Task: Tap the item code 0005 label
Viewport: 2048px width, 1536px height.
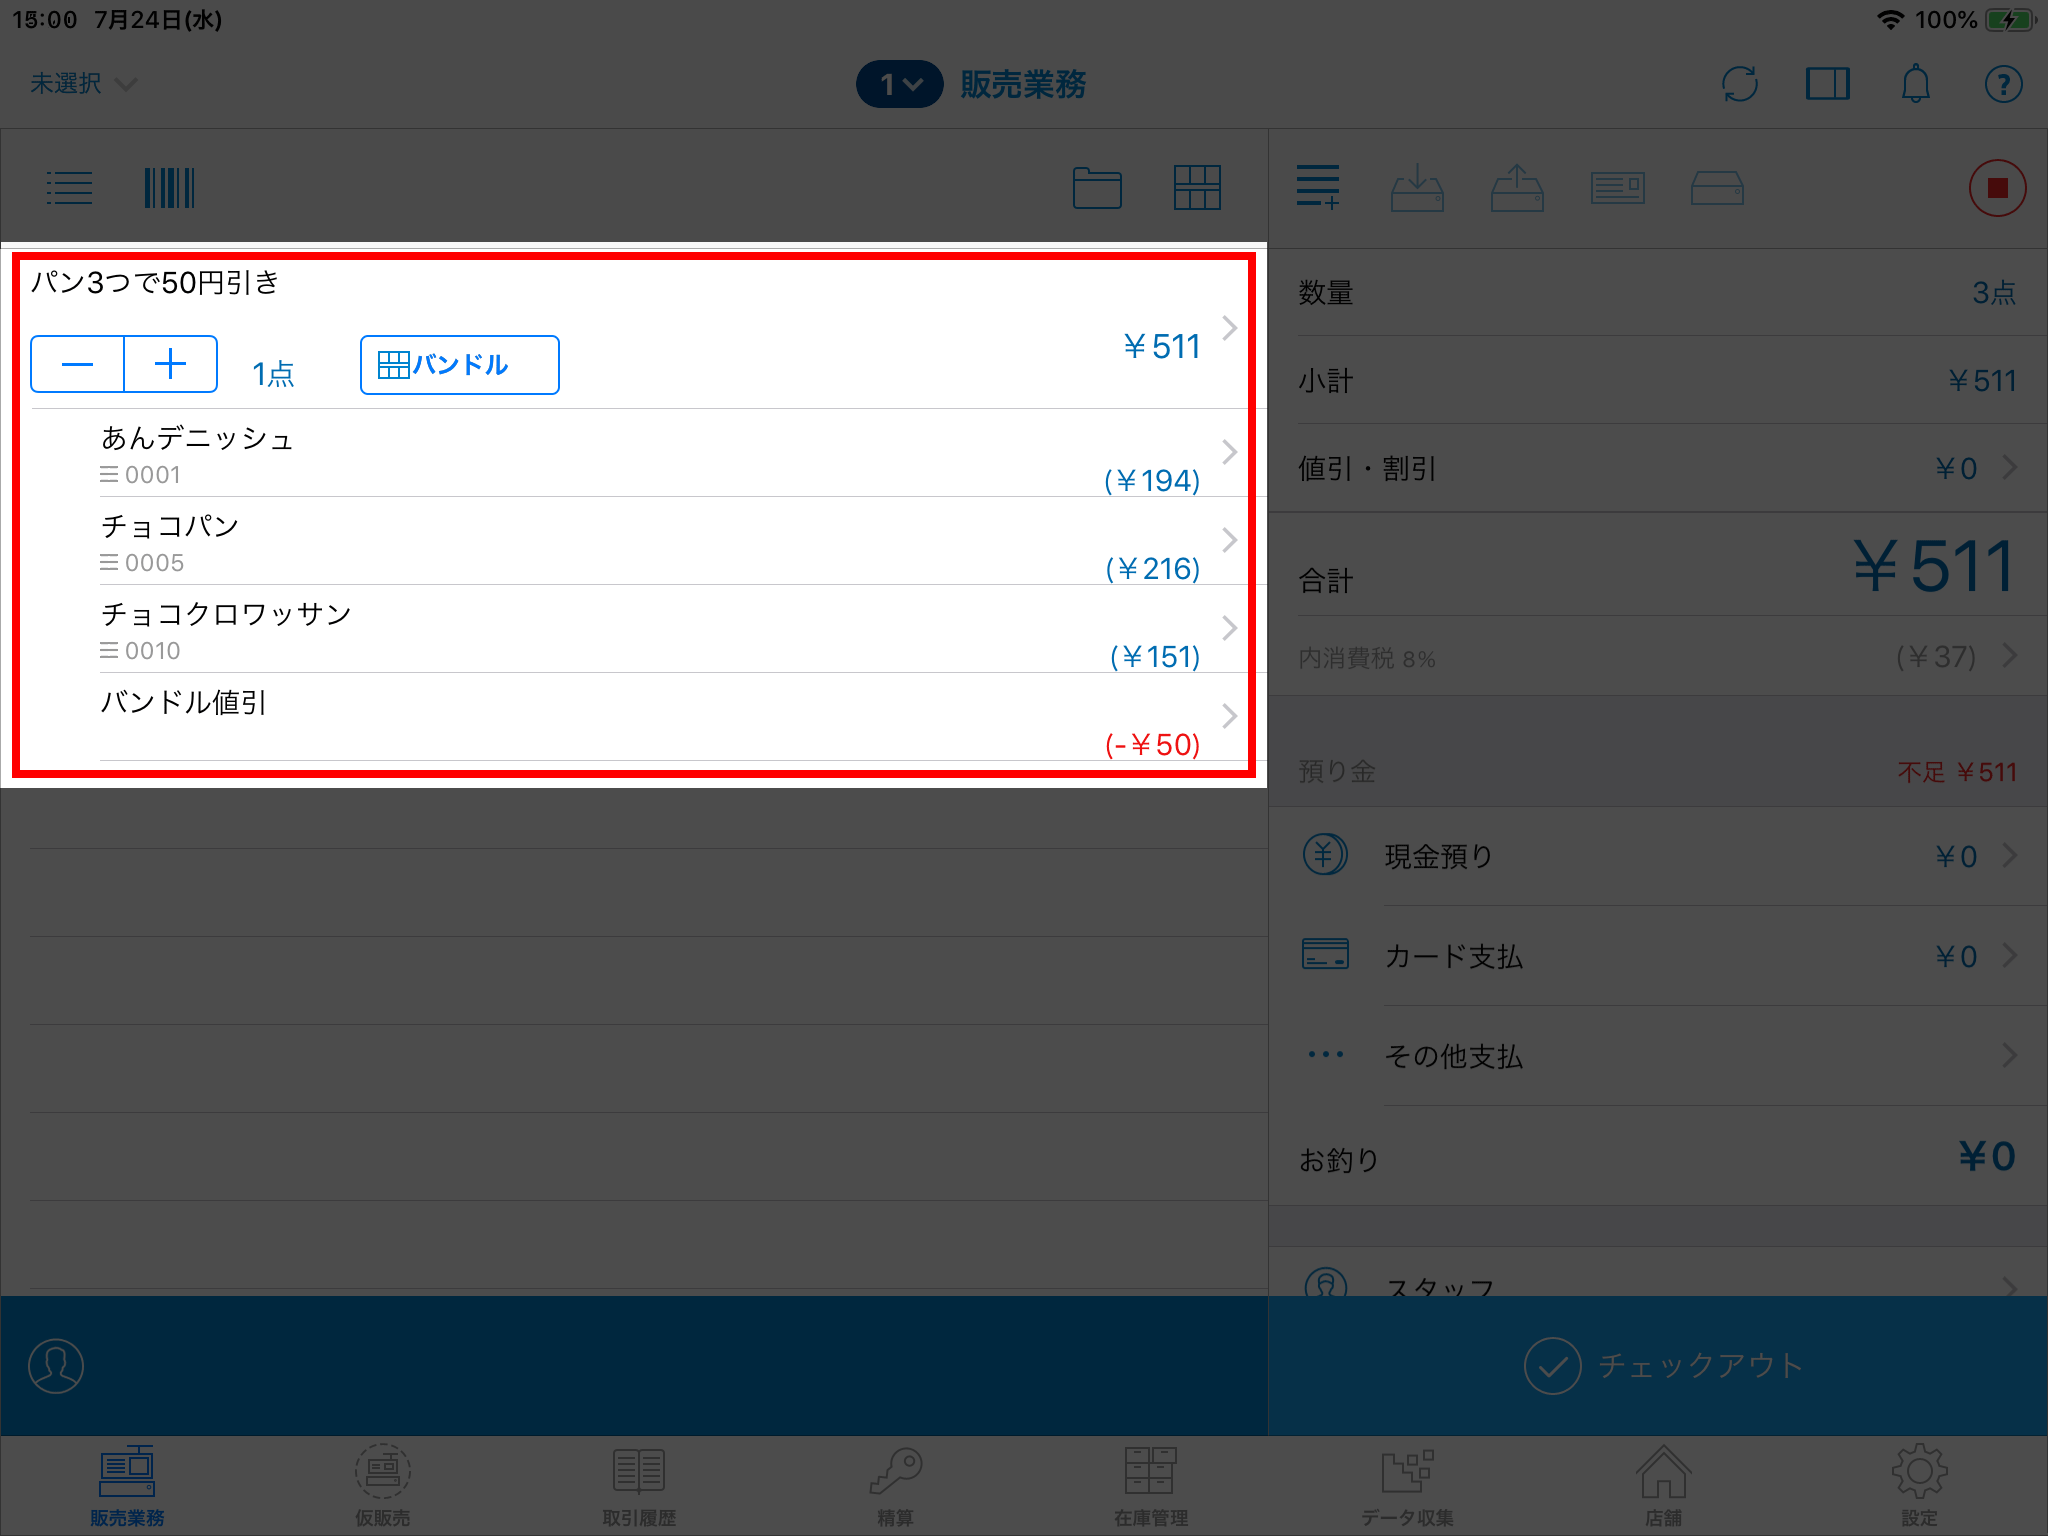Action: pyautogui.click(x=154, y=563)
